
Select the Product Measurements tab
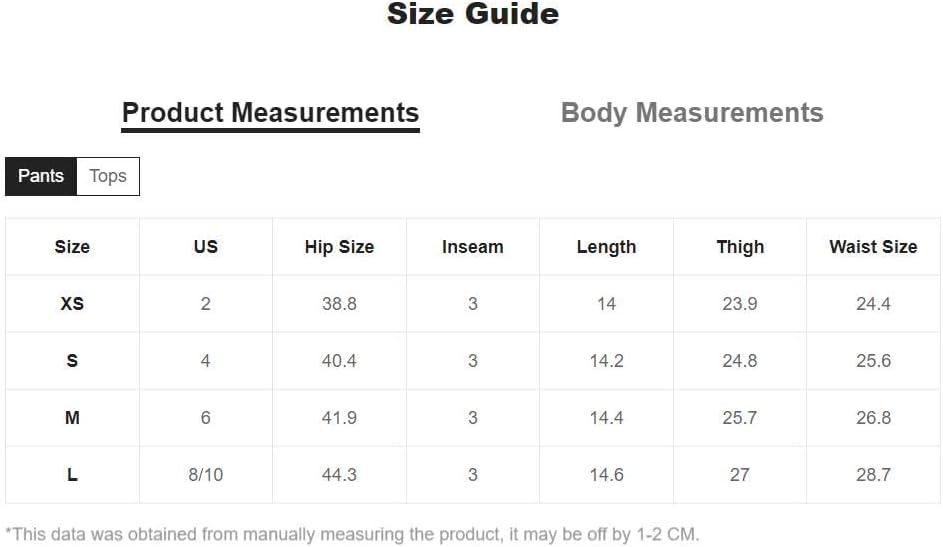coord(271,114)
